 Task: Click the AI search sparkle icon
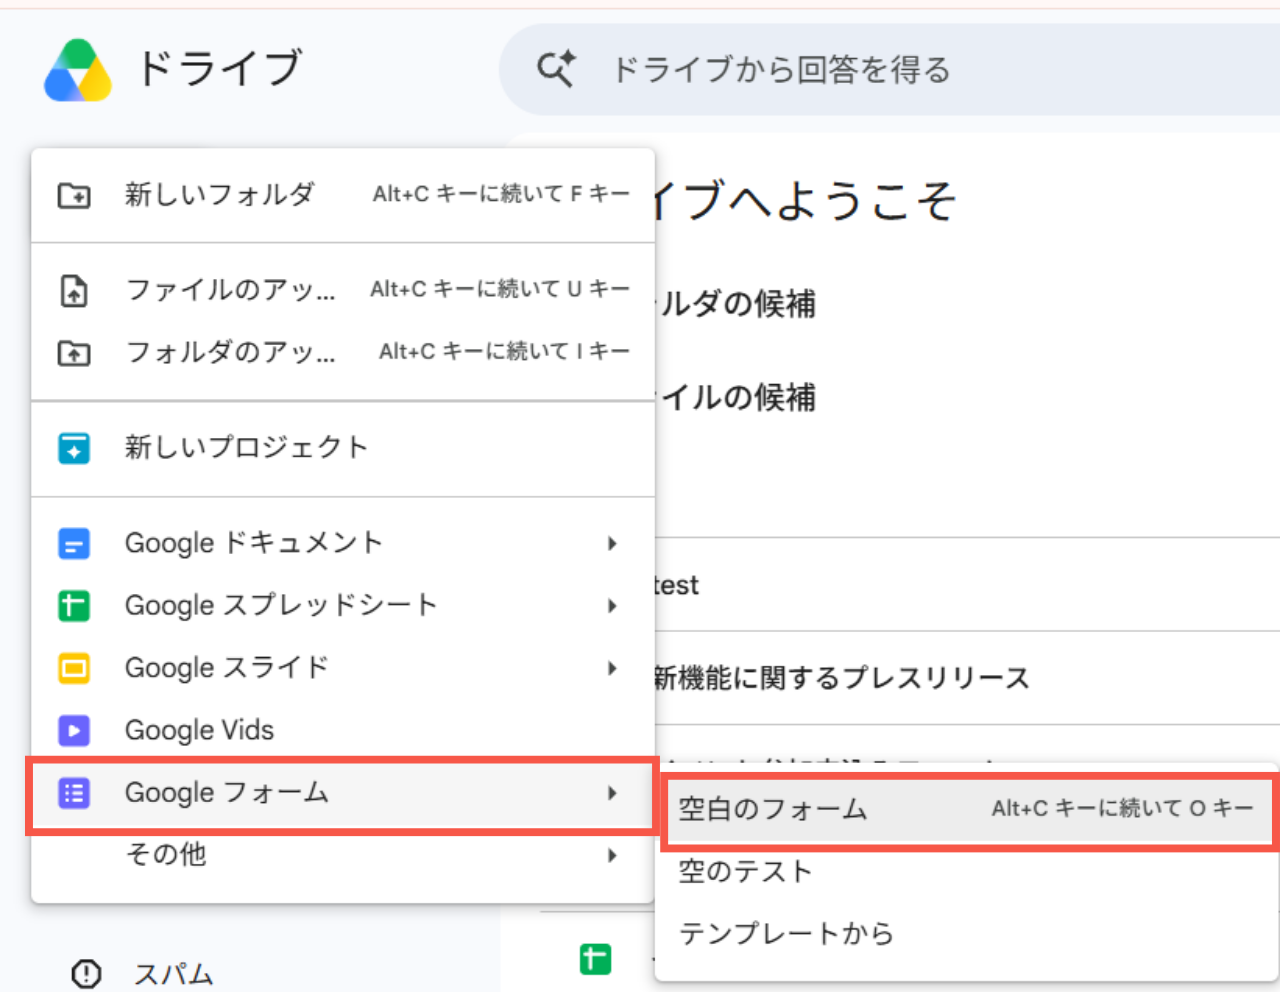click(556, 69)
